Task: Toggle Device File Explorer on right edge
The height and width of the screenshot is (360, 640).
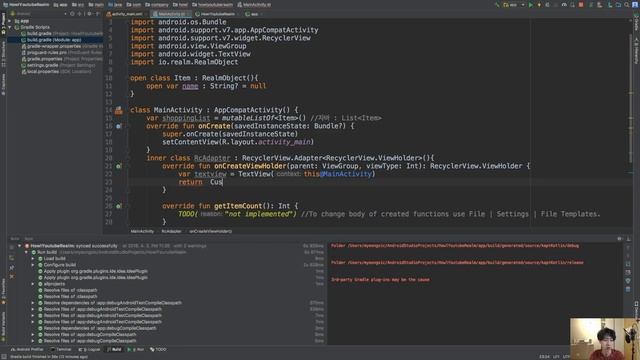Action: click(x=636, y=309)
